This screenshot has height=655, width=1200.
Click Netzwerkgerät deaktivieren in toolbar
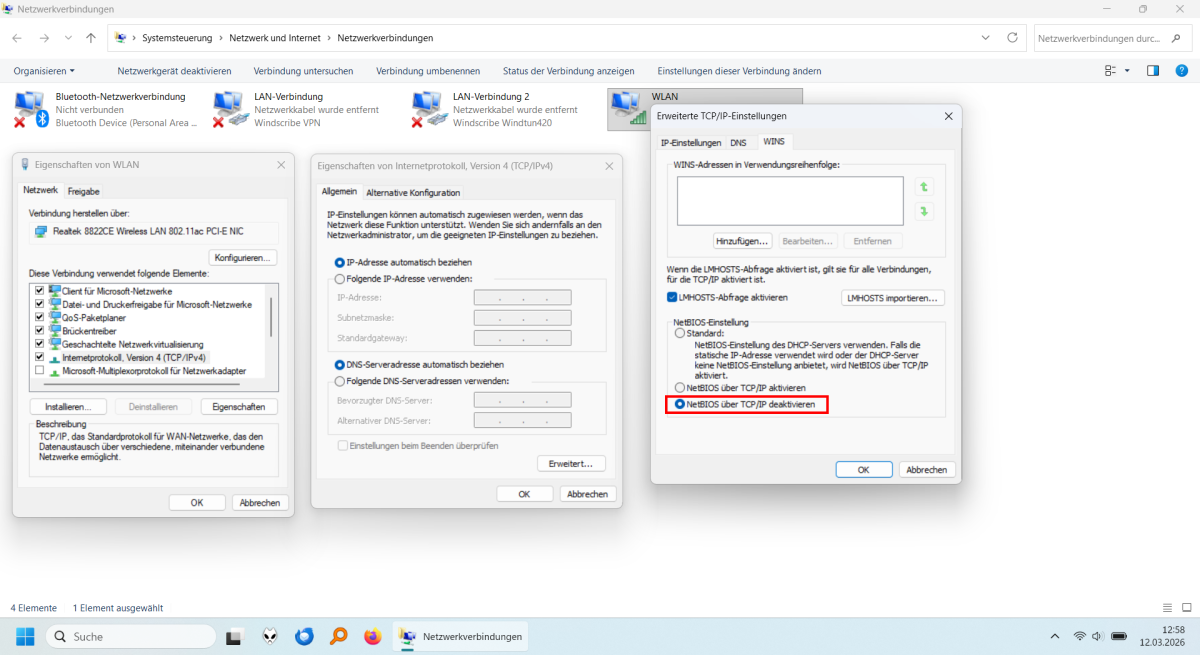174,71
